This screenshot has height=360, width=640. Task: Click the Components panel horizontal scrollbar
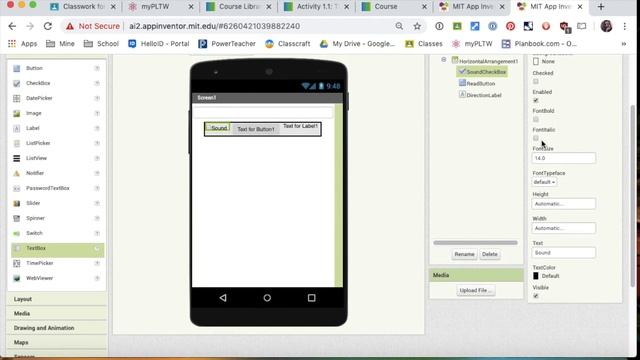(x=476, y=243)
